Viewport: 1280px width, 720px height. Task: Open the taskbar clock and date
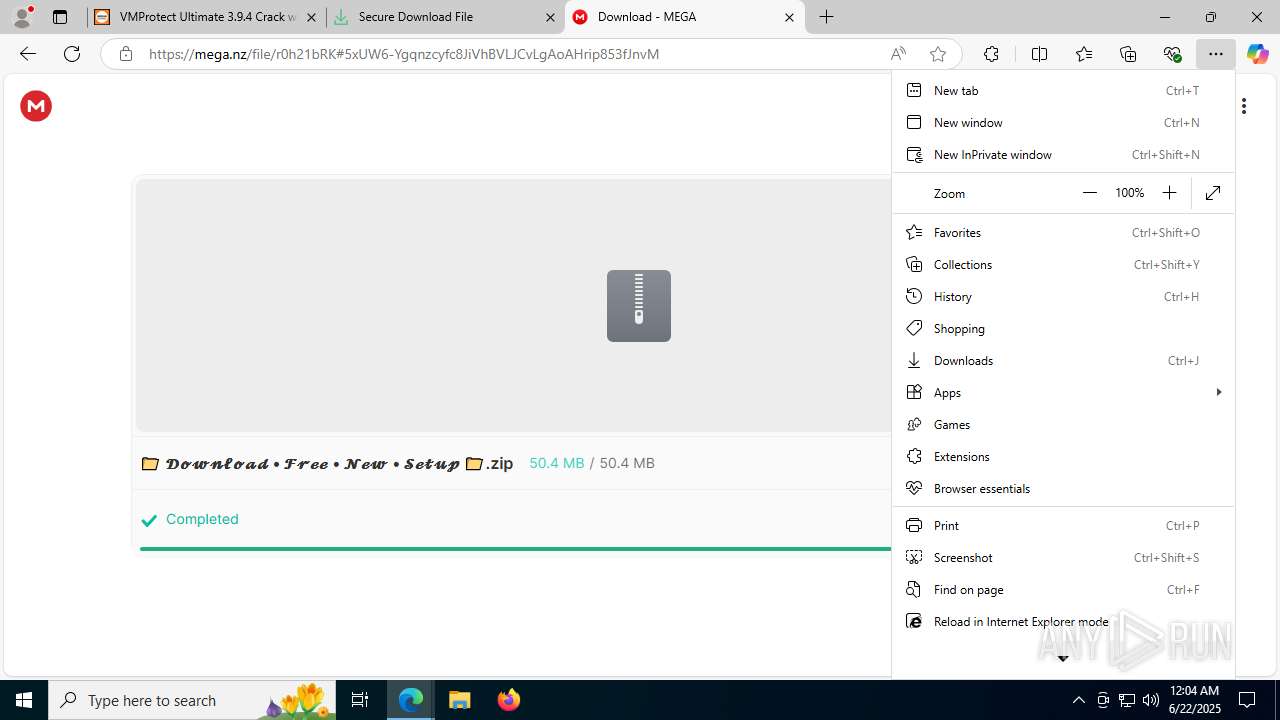(1195, 700)
